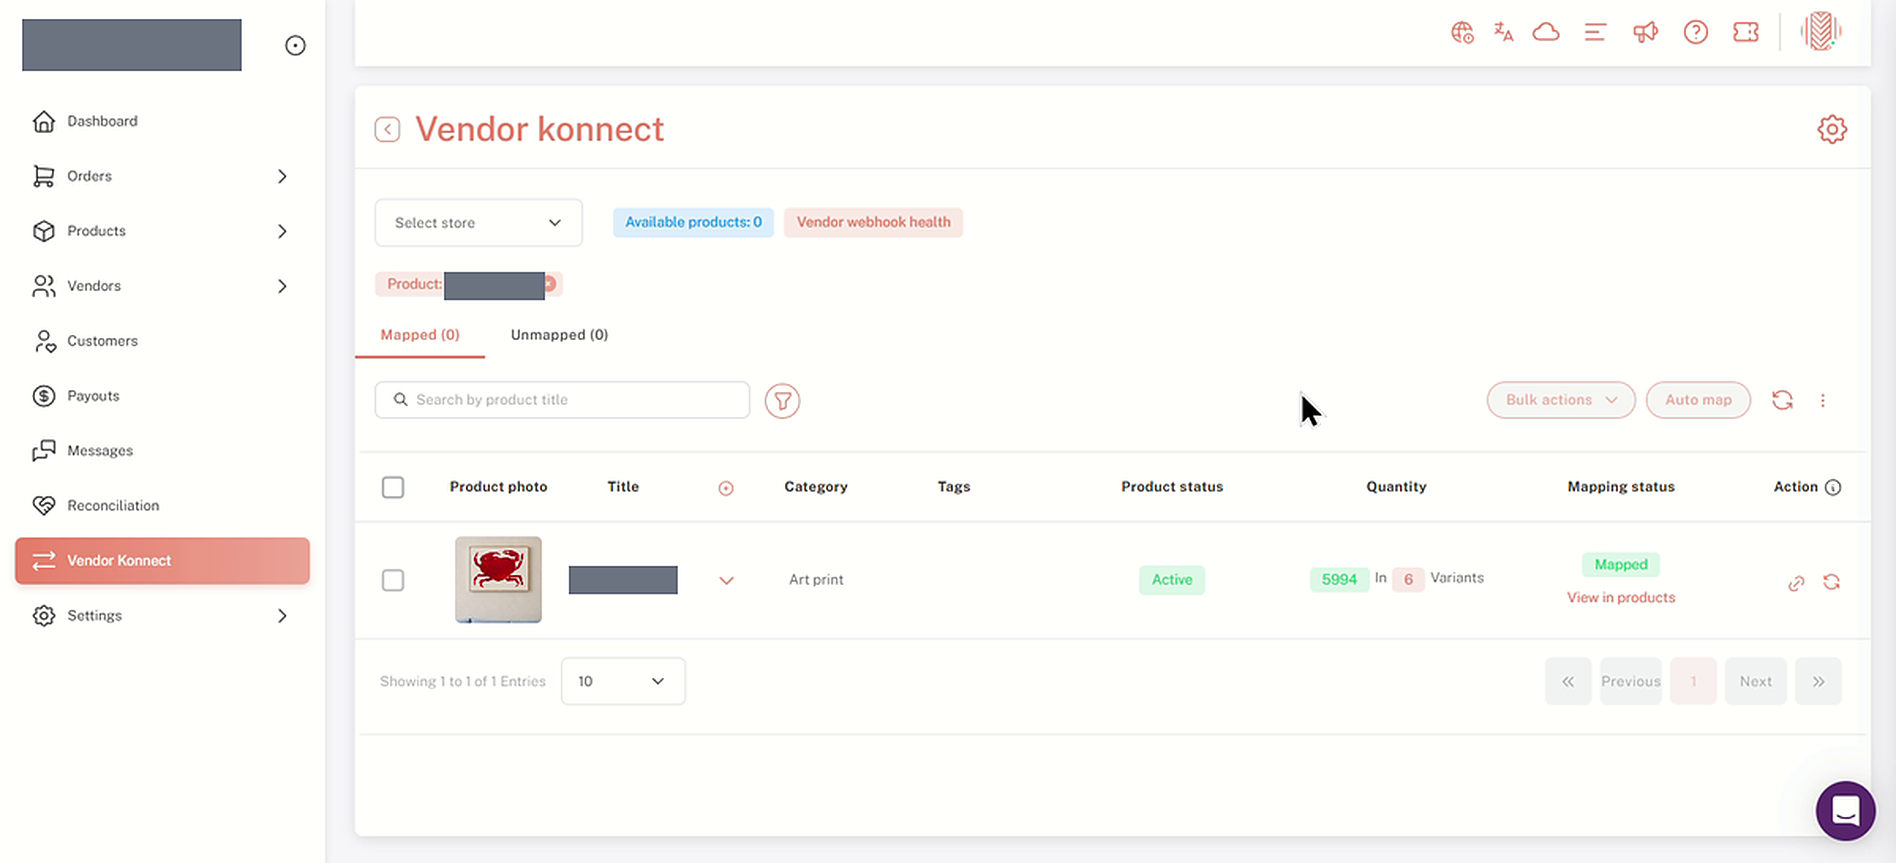Open the list lines icon in header
Viewport: 1896px width, 863px height.
(x=1595, y=32)
